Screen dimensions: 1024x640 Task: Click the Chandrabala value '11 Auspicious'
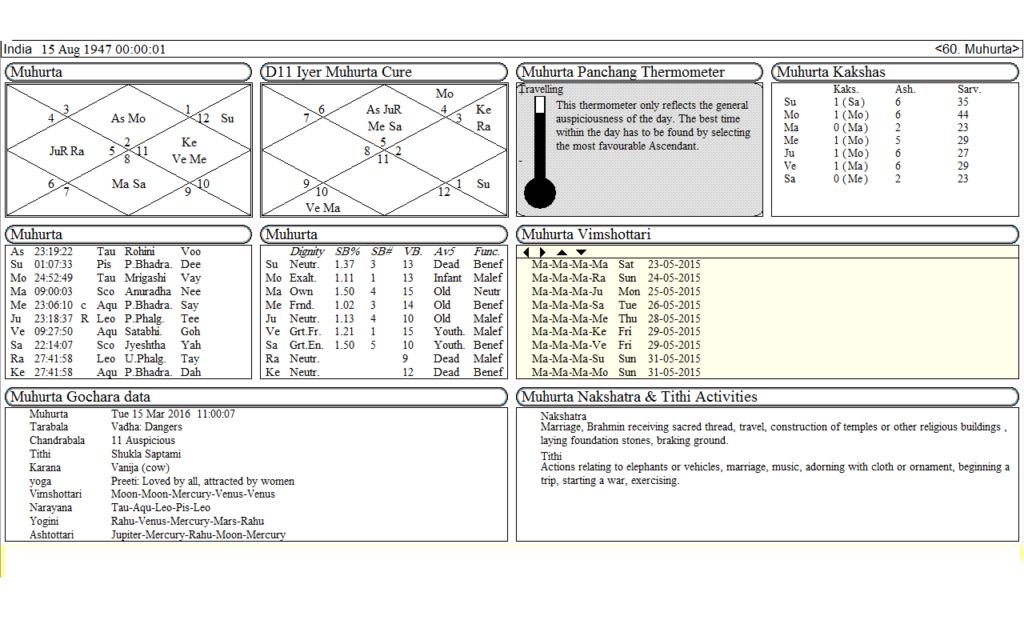(142, 441)
